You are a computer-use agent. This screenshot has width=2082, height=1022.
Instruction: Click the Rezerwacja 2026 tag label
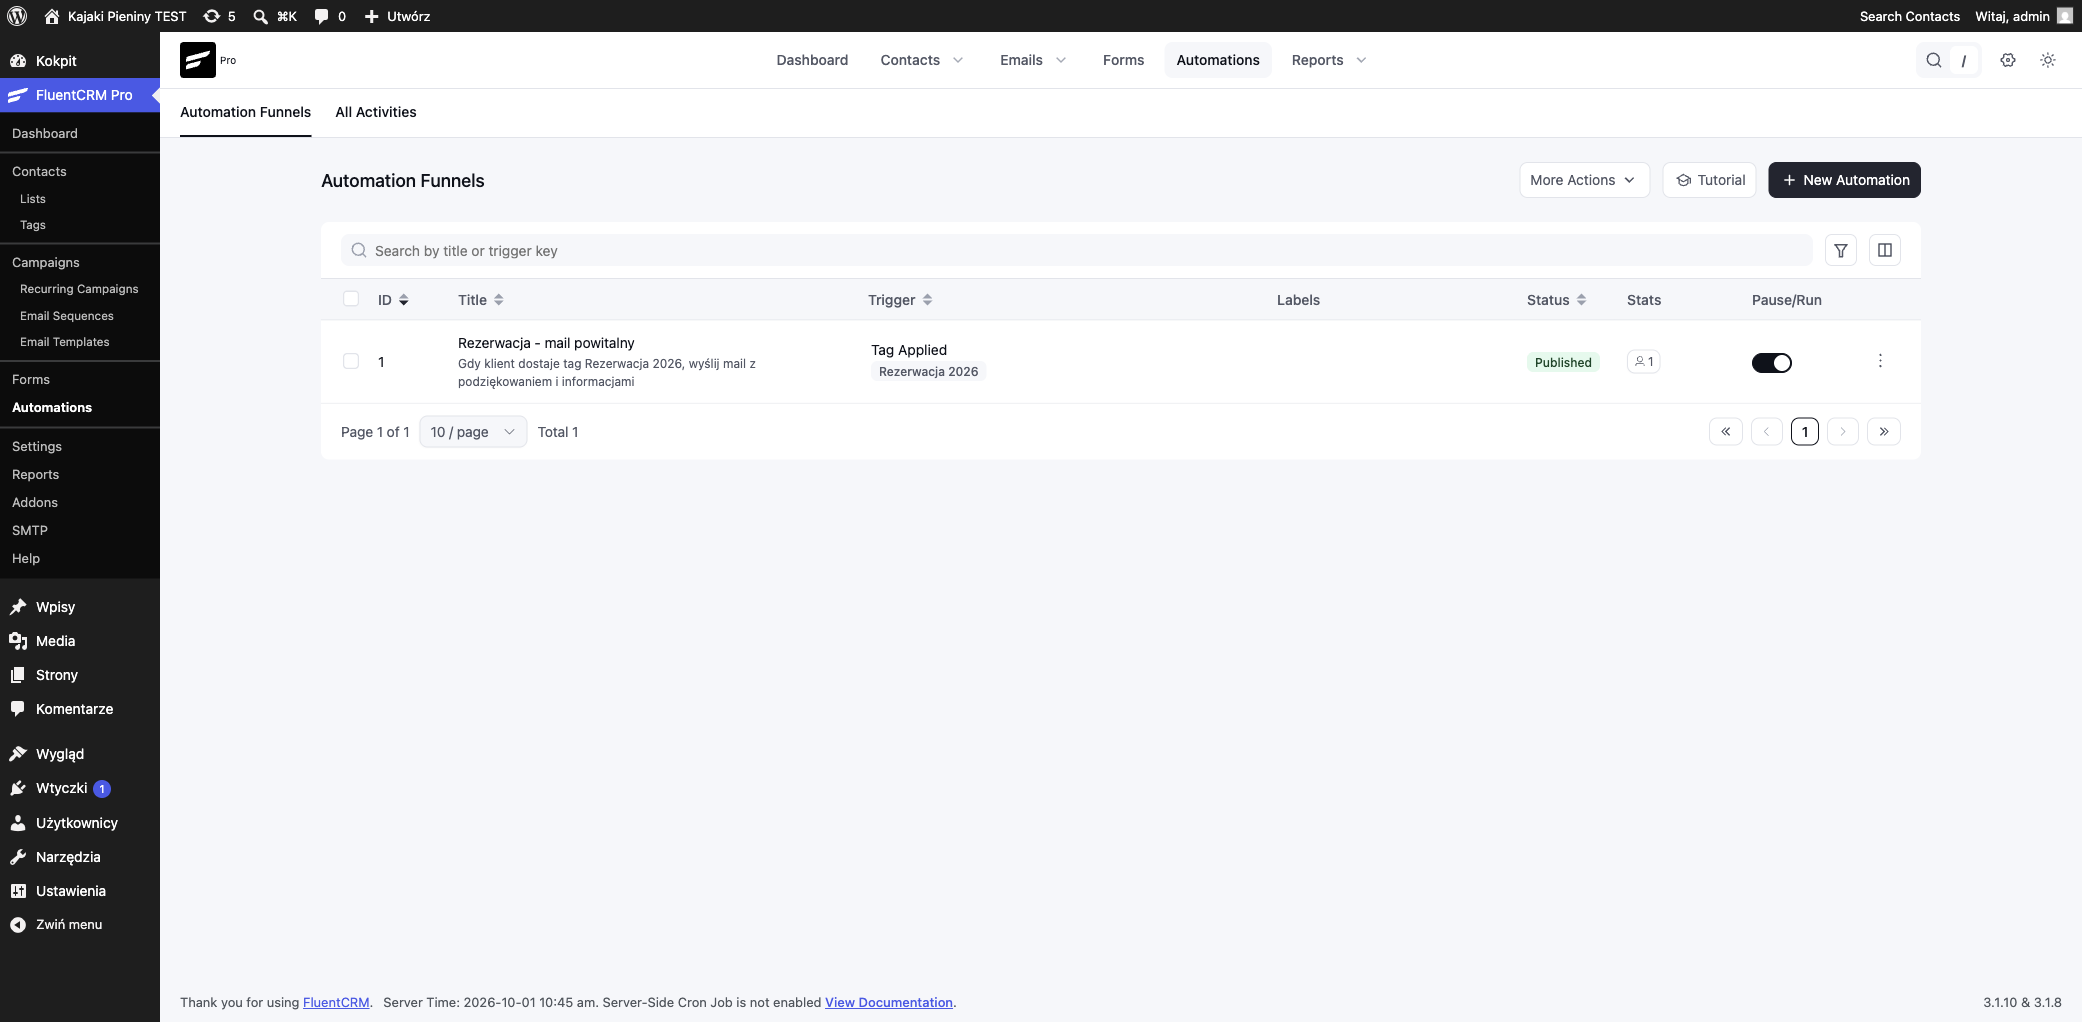tap(928, 372)
